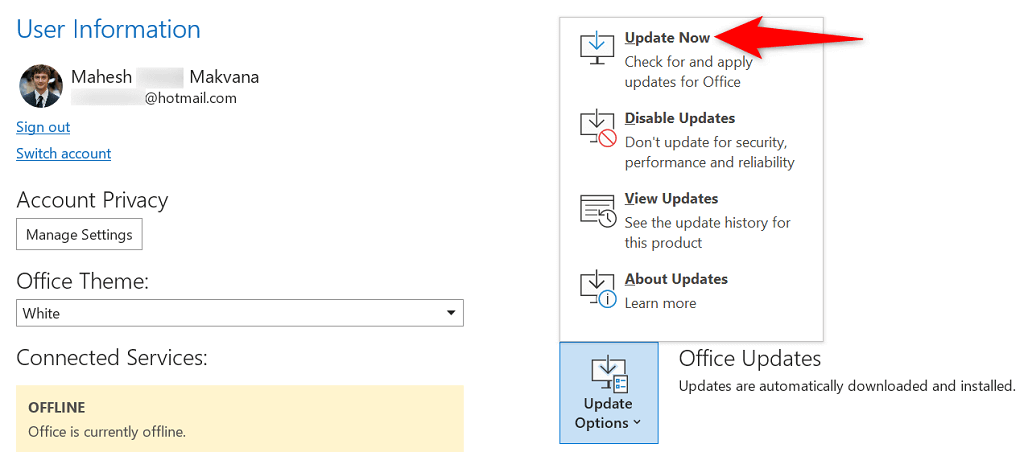Select Disable Updates from the menu
1024x452 pixels.
tap(679, 118)
